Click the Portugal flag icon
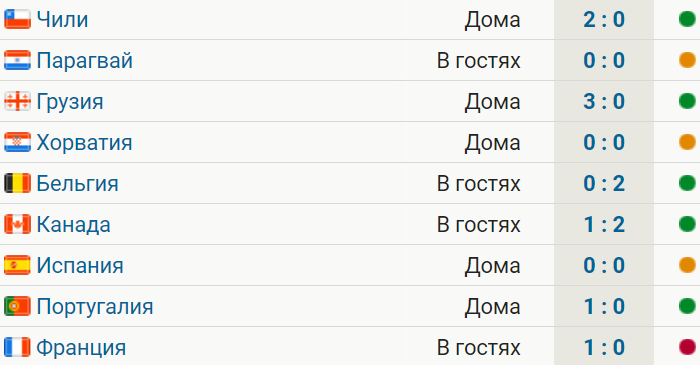The height and width of the screenshot is (365, 700). [17, 307]
